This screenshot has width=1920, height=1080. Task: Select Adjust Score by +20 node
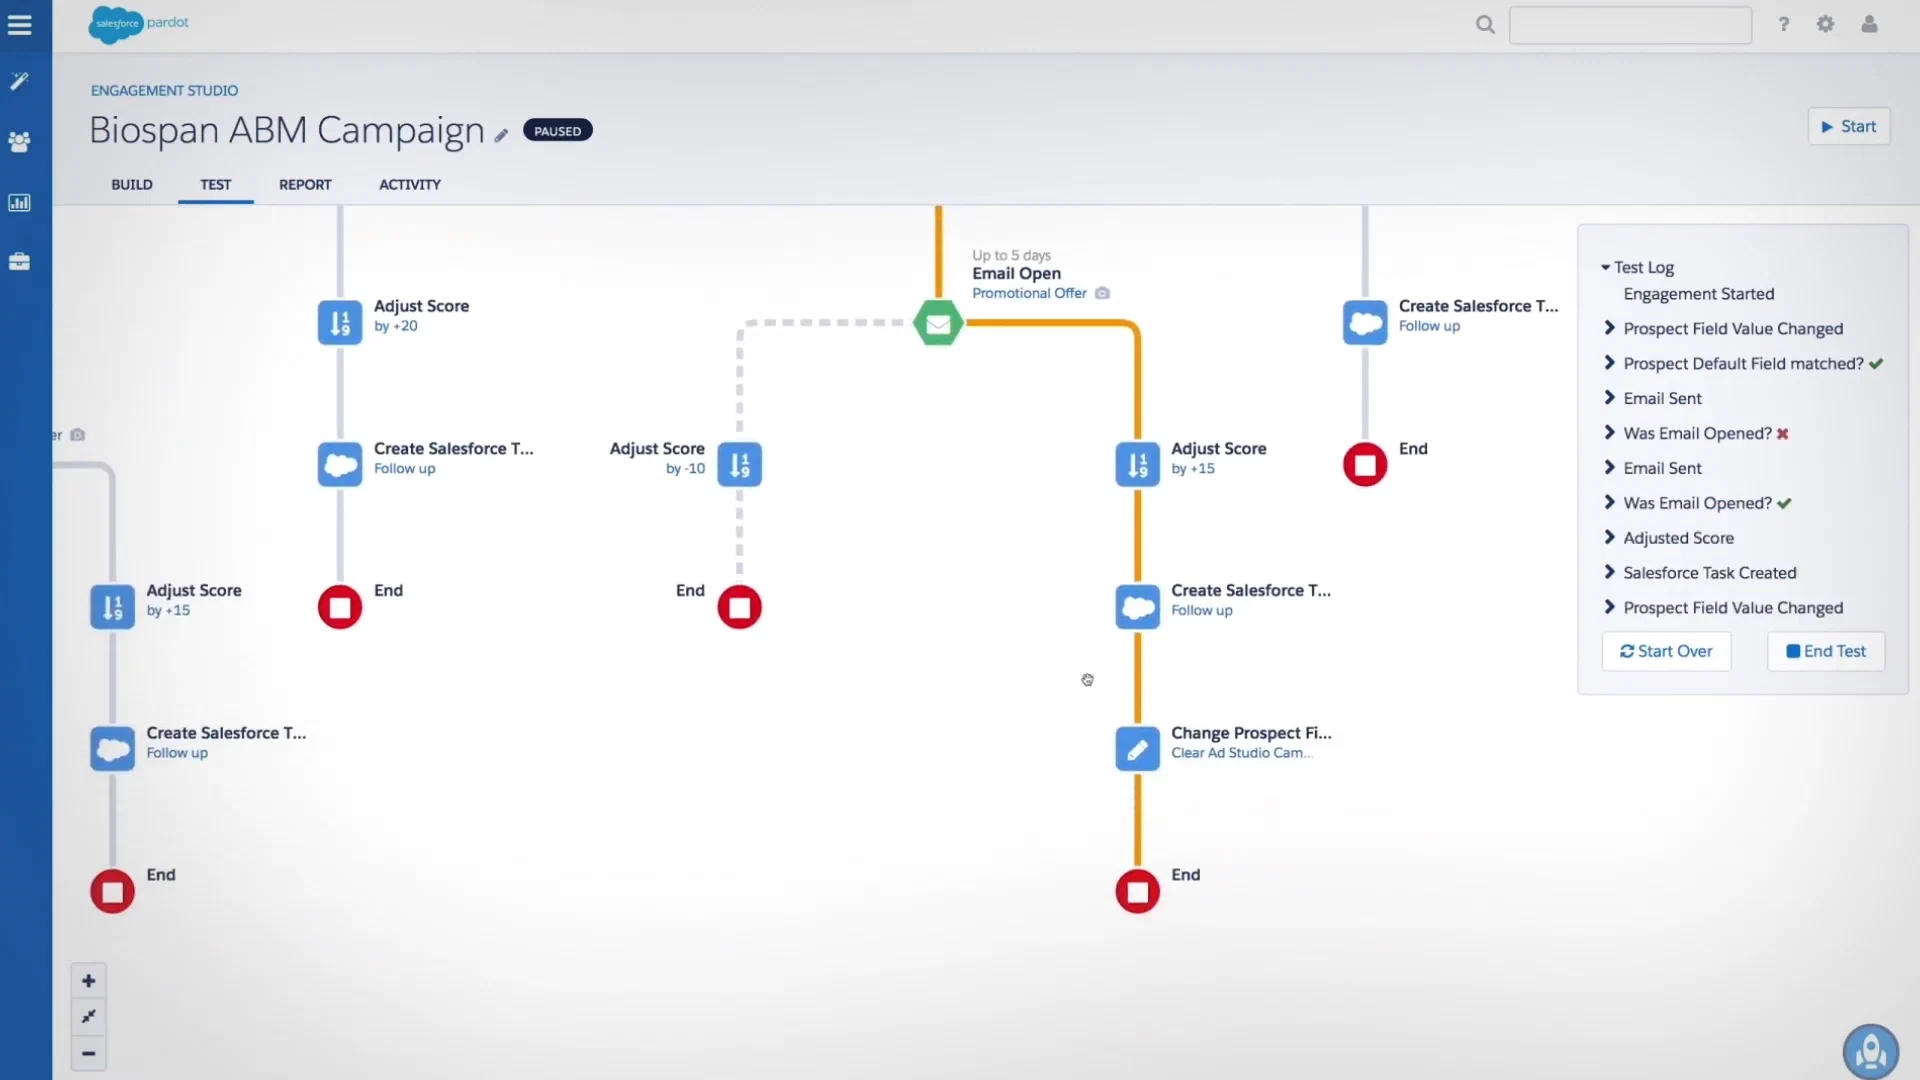340,323
